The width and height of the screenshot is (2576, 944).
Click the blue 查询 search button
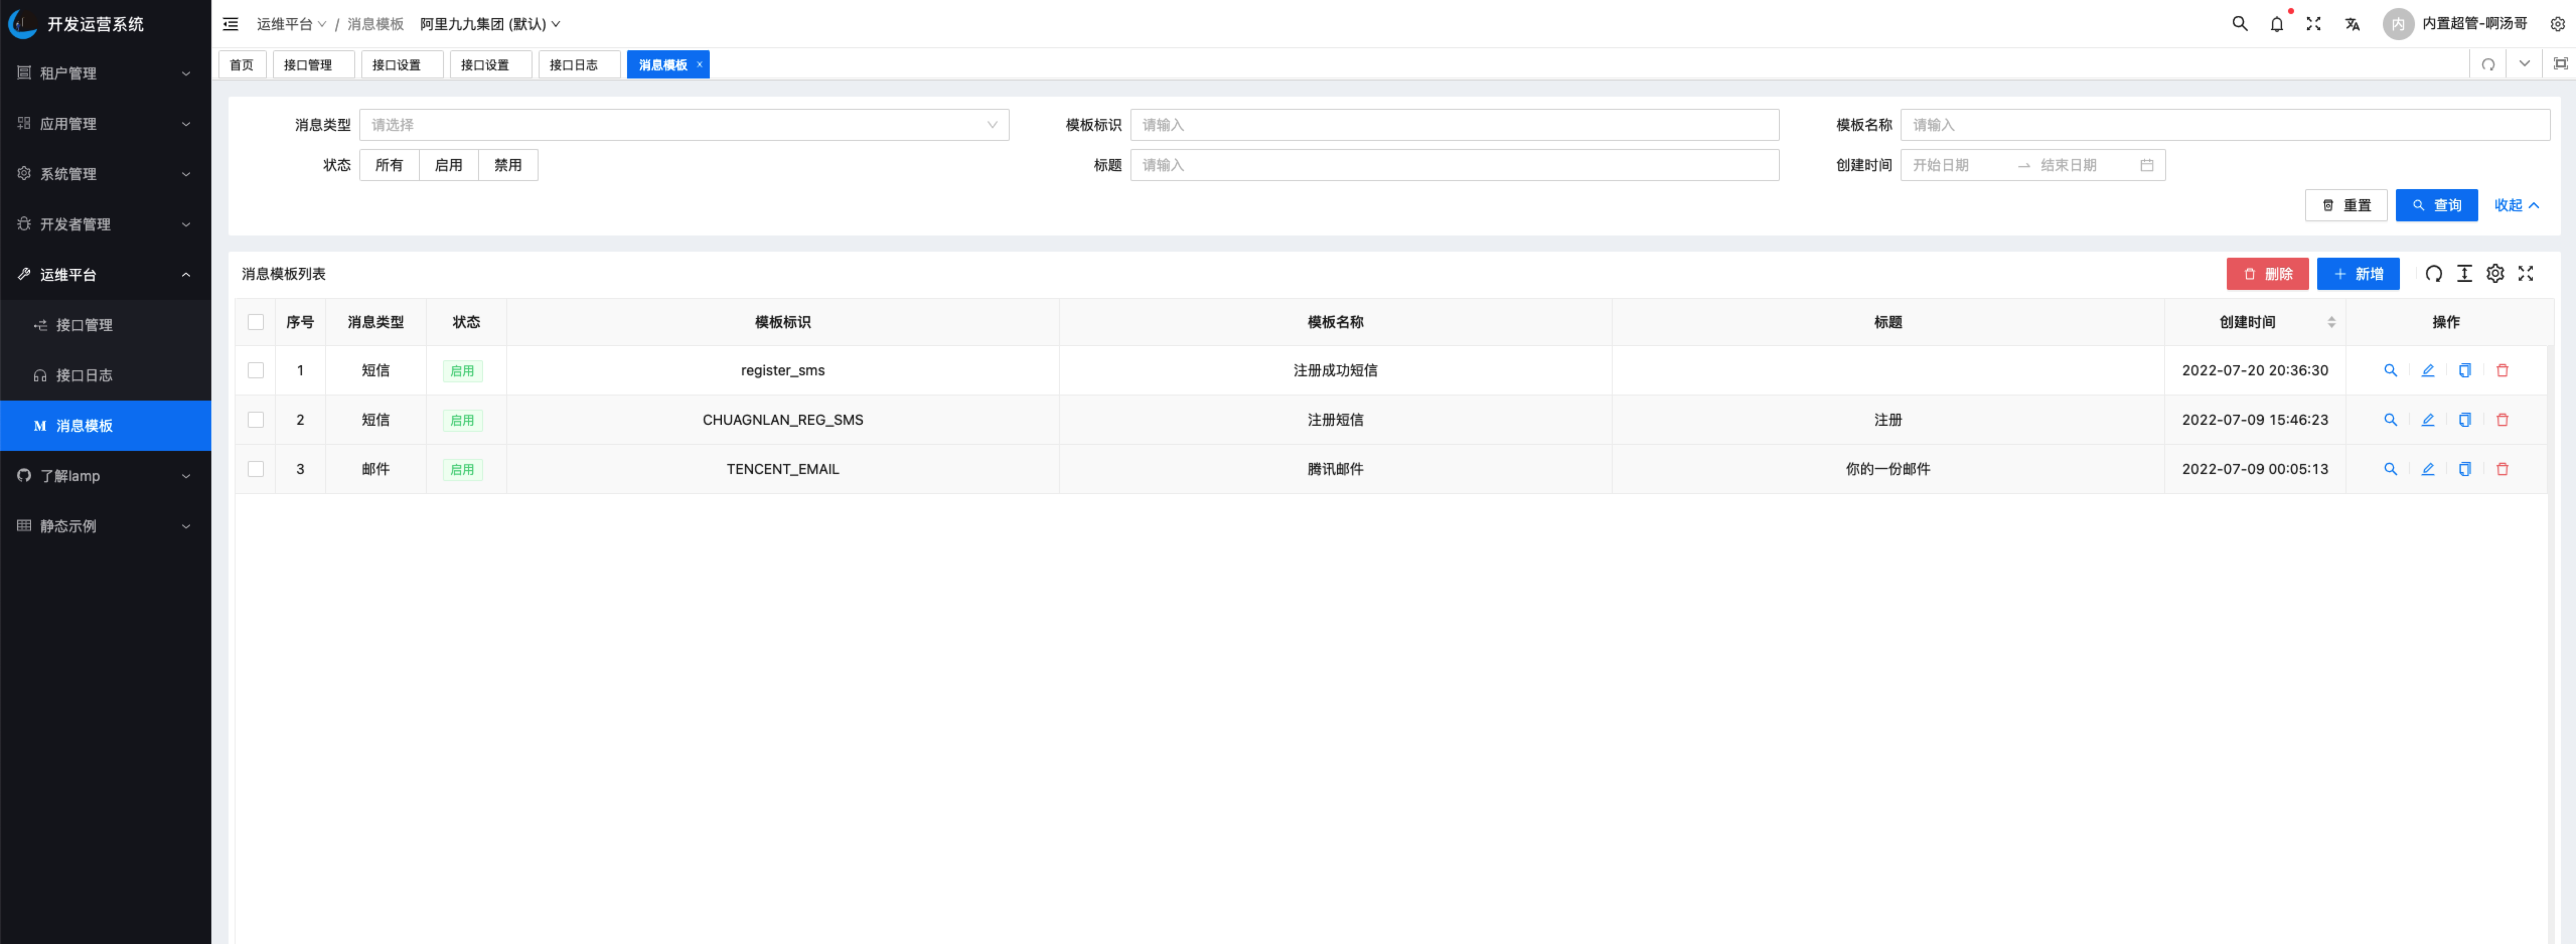2435,205
